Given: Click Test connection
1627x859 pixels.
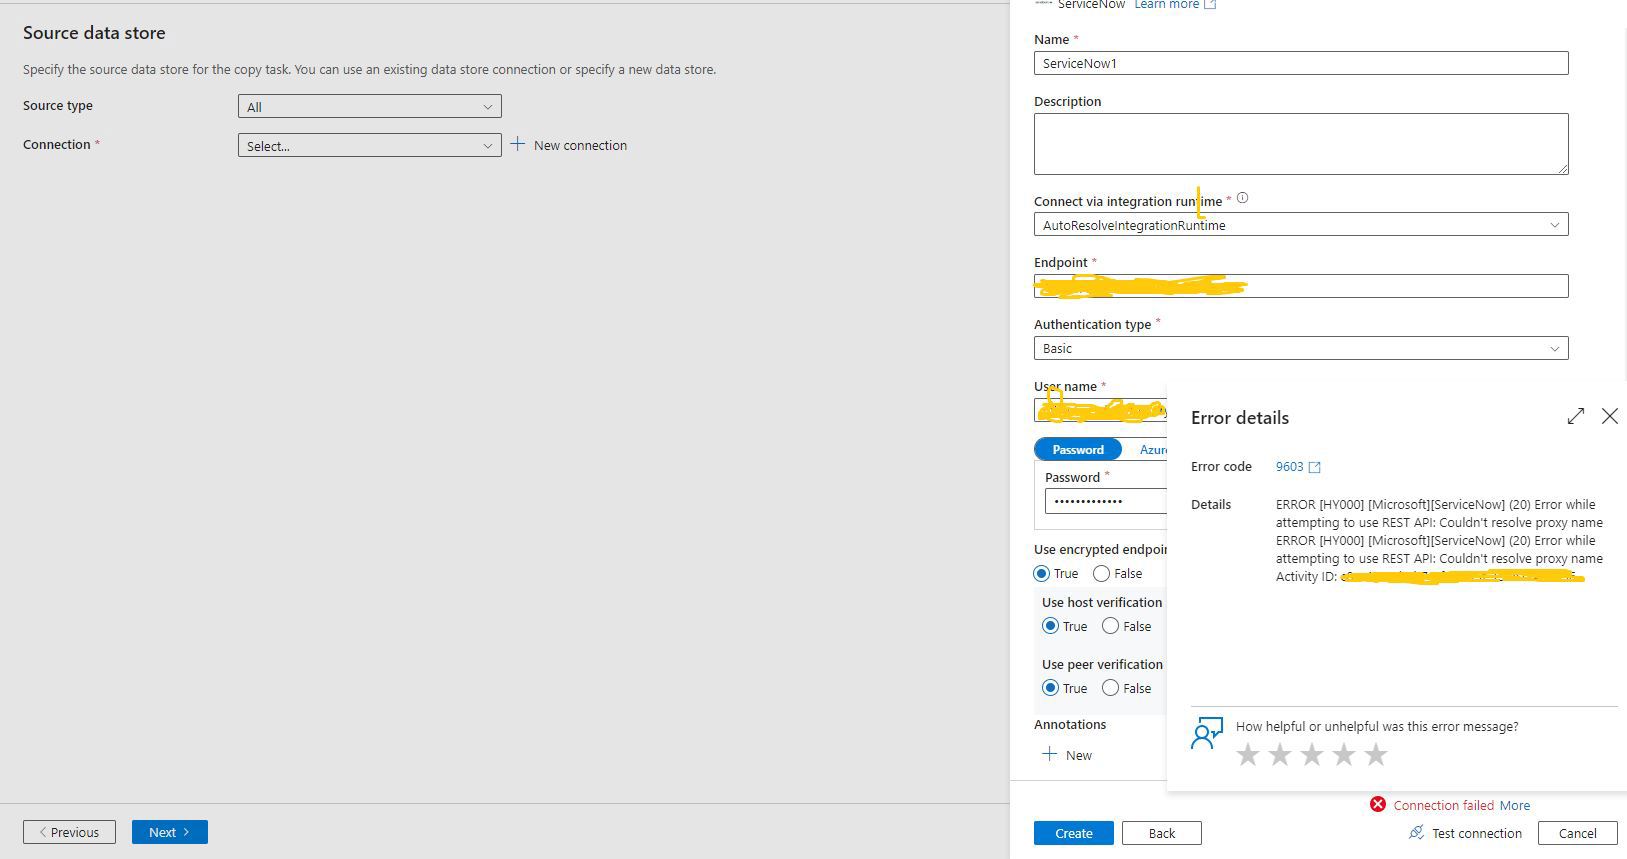Looking at the screenshot, I should tap(1466, 833).
